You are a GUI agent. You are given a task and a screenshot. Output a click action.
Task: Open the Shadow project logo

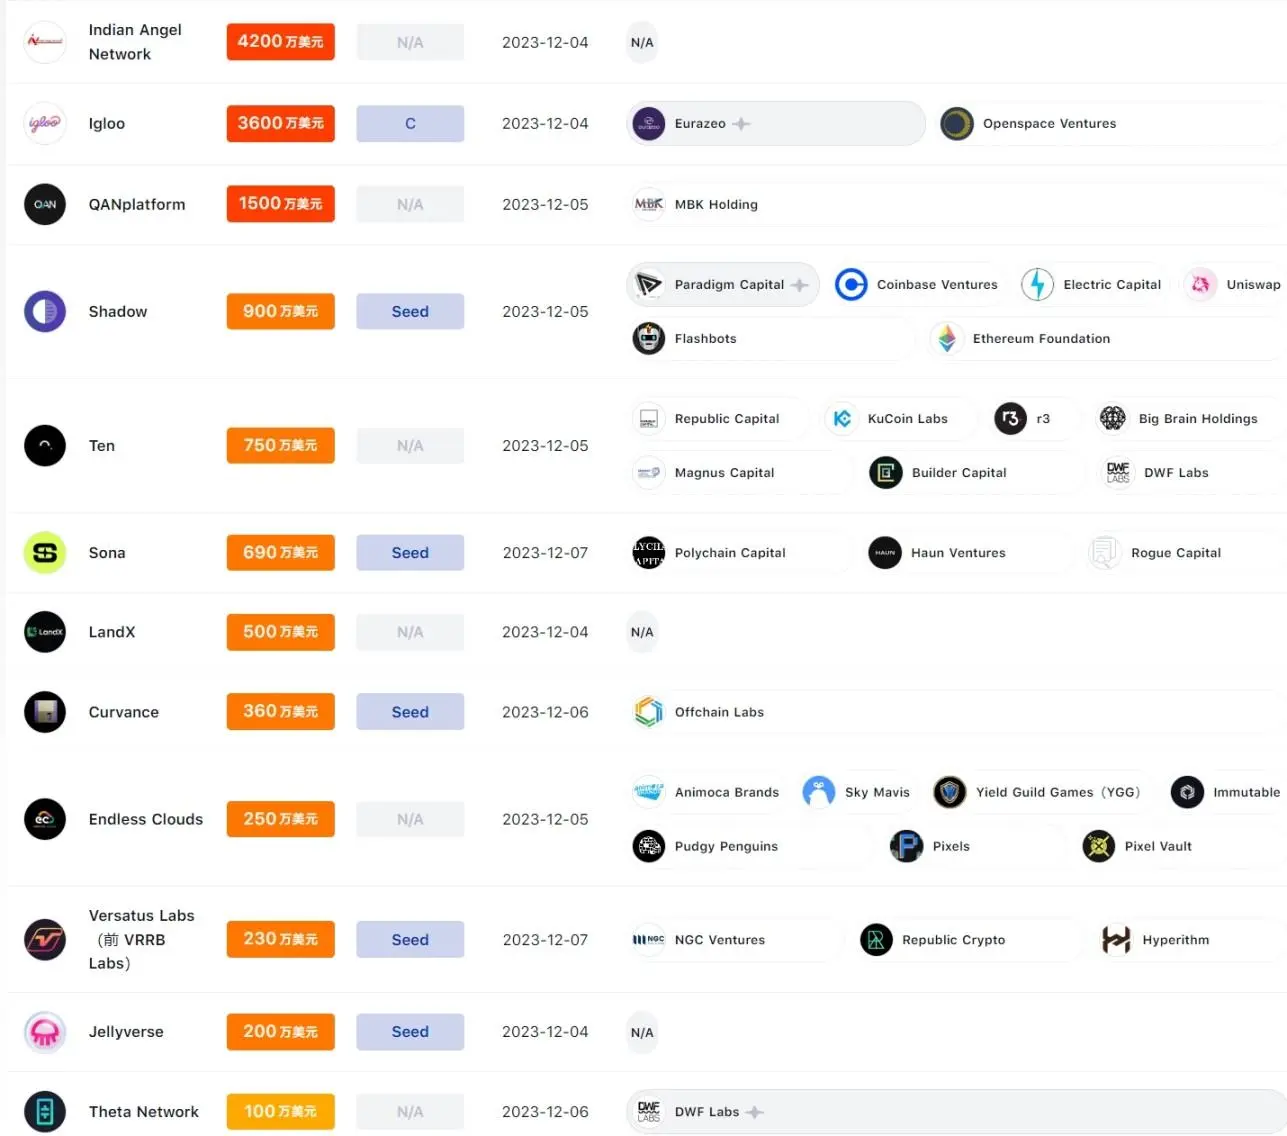click(45, 311)
